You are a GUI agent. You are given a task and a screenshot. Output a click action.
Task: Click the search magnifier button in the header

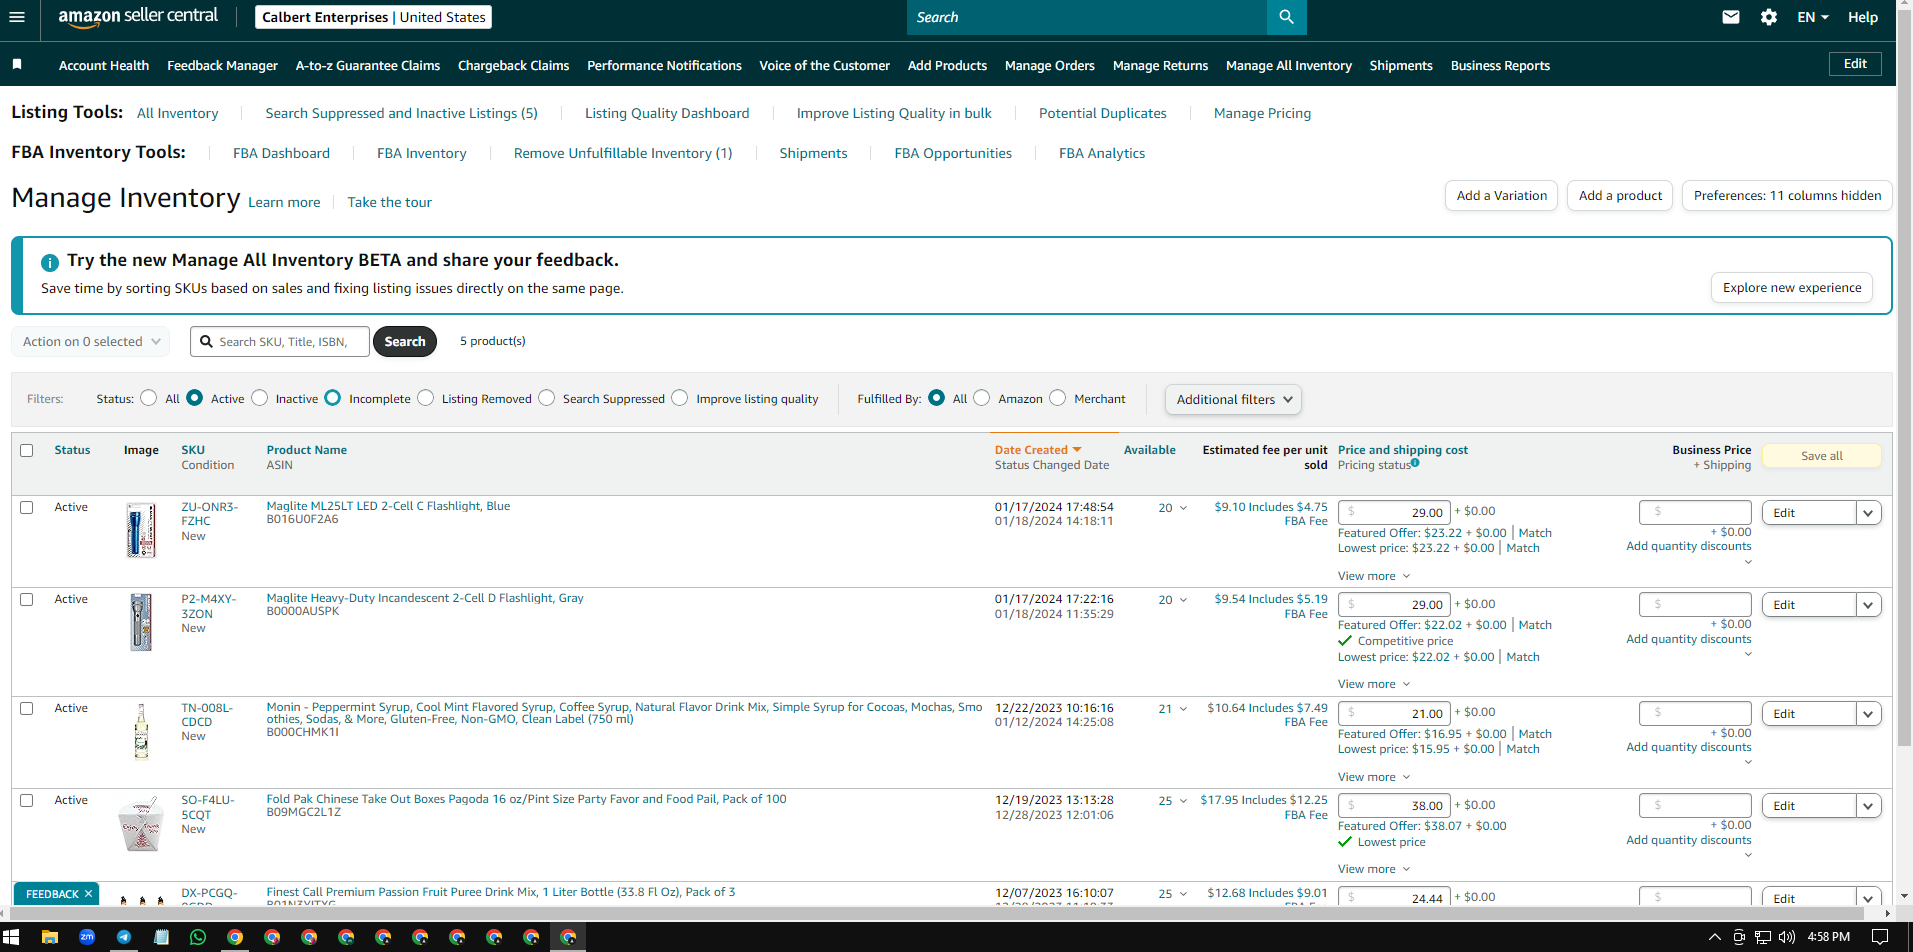click(x=1286, y=17)
